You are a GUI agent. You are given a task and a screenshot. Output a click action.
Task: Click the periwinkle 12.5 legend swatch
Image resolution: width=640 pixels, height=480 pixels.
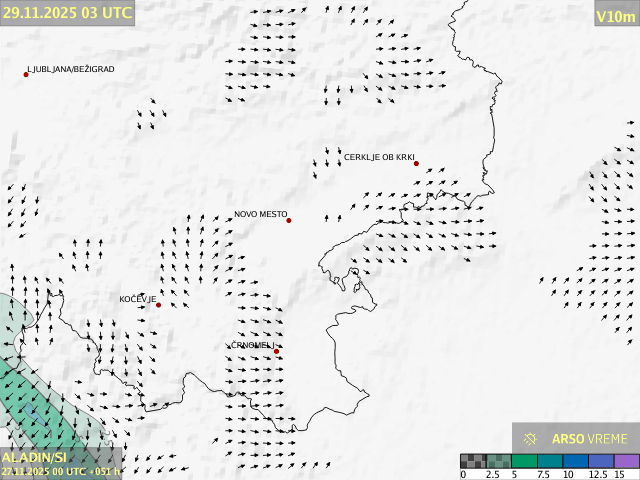(x=601, y=461)
